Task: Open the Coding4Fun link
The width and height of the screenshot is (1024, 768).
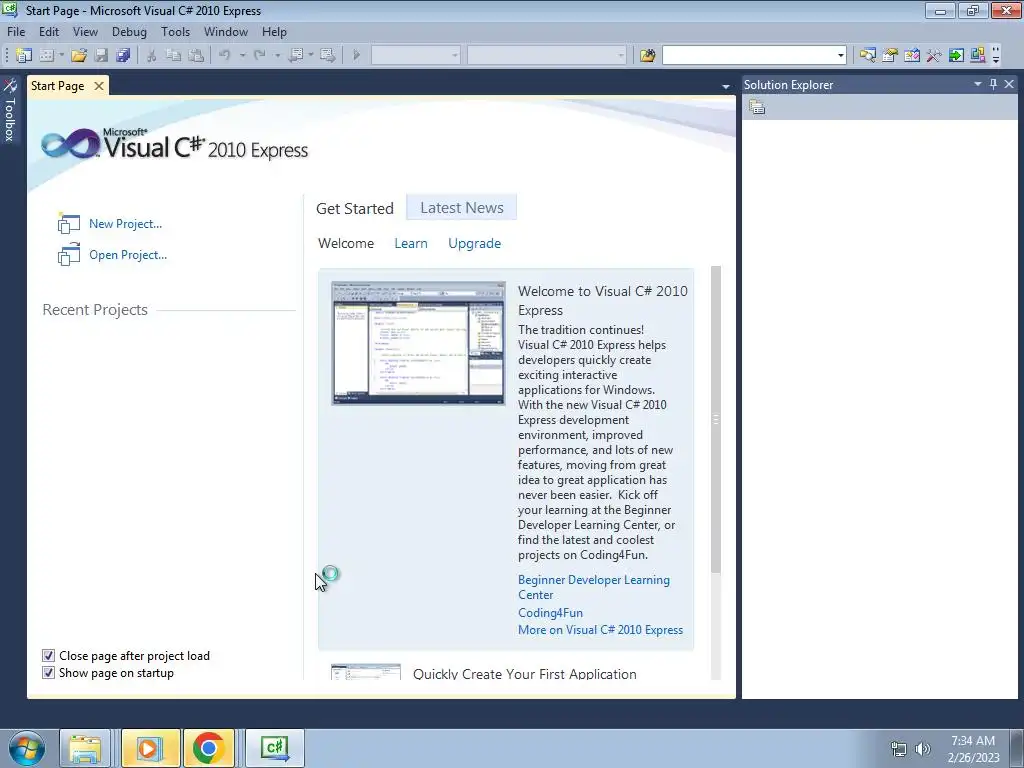Action: pyautogui.click(x=551, y=613)
